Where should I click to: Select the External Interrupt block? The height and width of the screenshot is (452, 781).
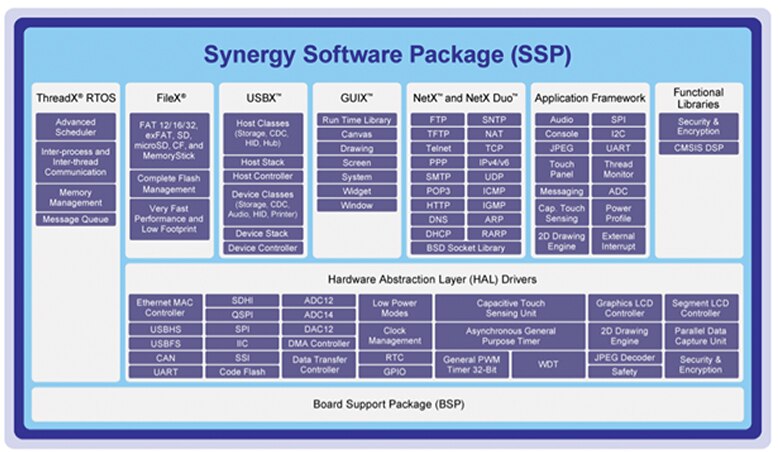618,241
